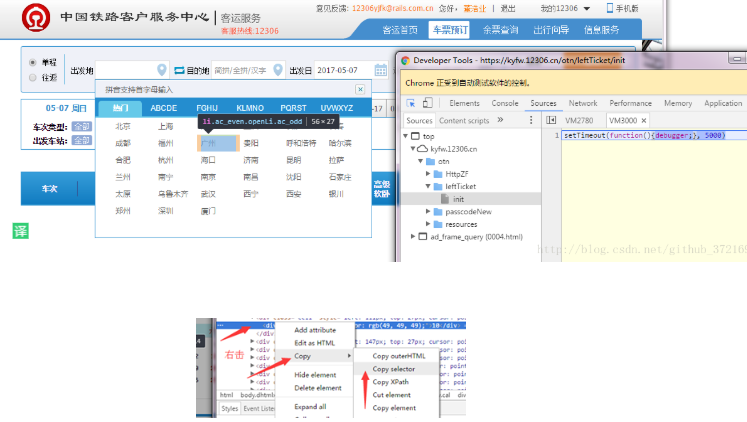This screenshot has height=422, width=747.
Task: Expand the passcodeNew folder
Action: 428,211
